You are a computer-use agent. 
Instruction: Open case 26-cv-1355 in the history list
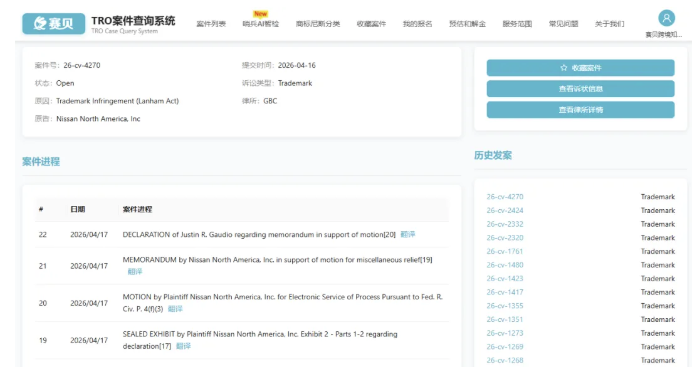point(505,306)
